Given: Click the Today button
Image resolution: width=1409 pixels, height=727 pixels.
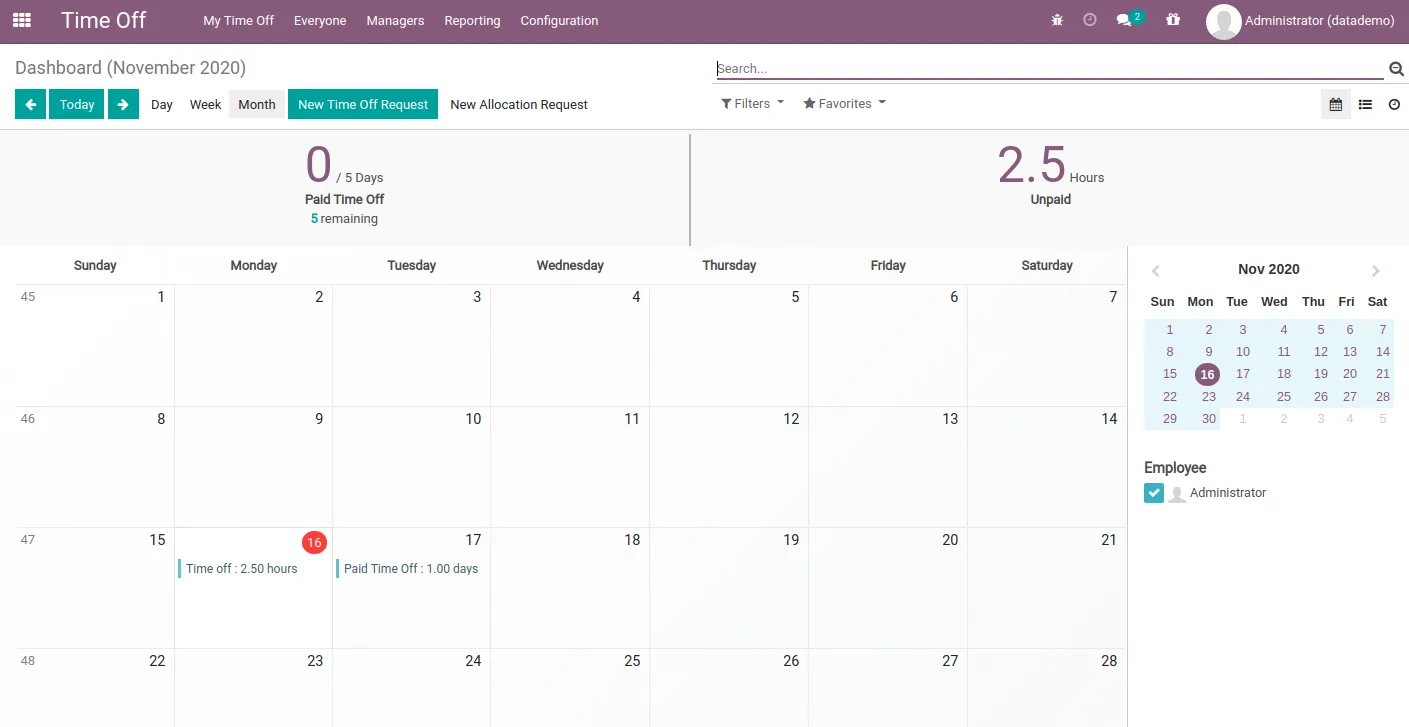Looking at the screenshot, I should pos(77,104).
